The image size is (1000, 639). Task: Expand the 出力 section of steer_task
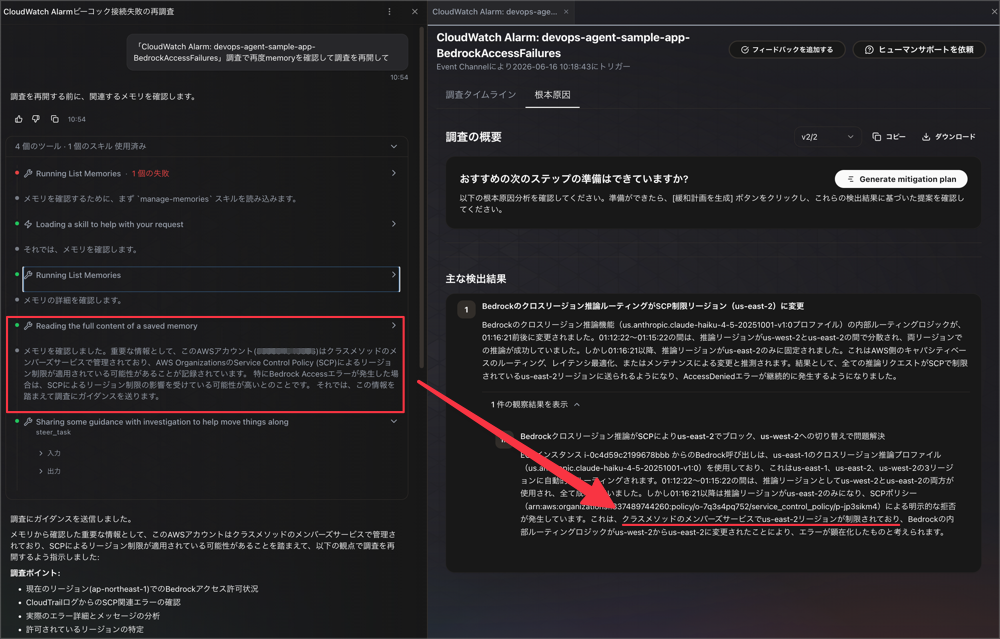point(50,471)
